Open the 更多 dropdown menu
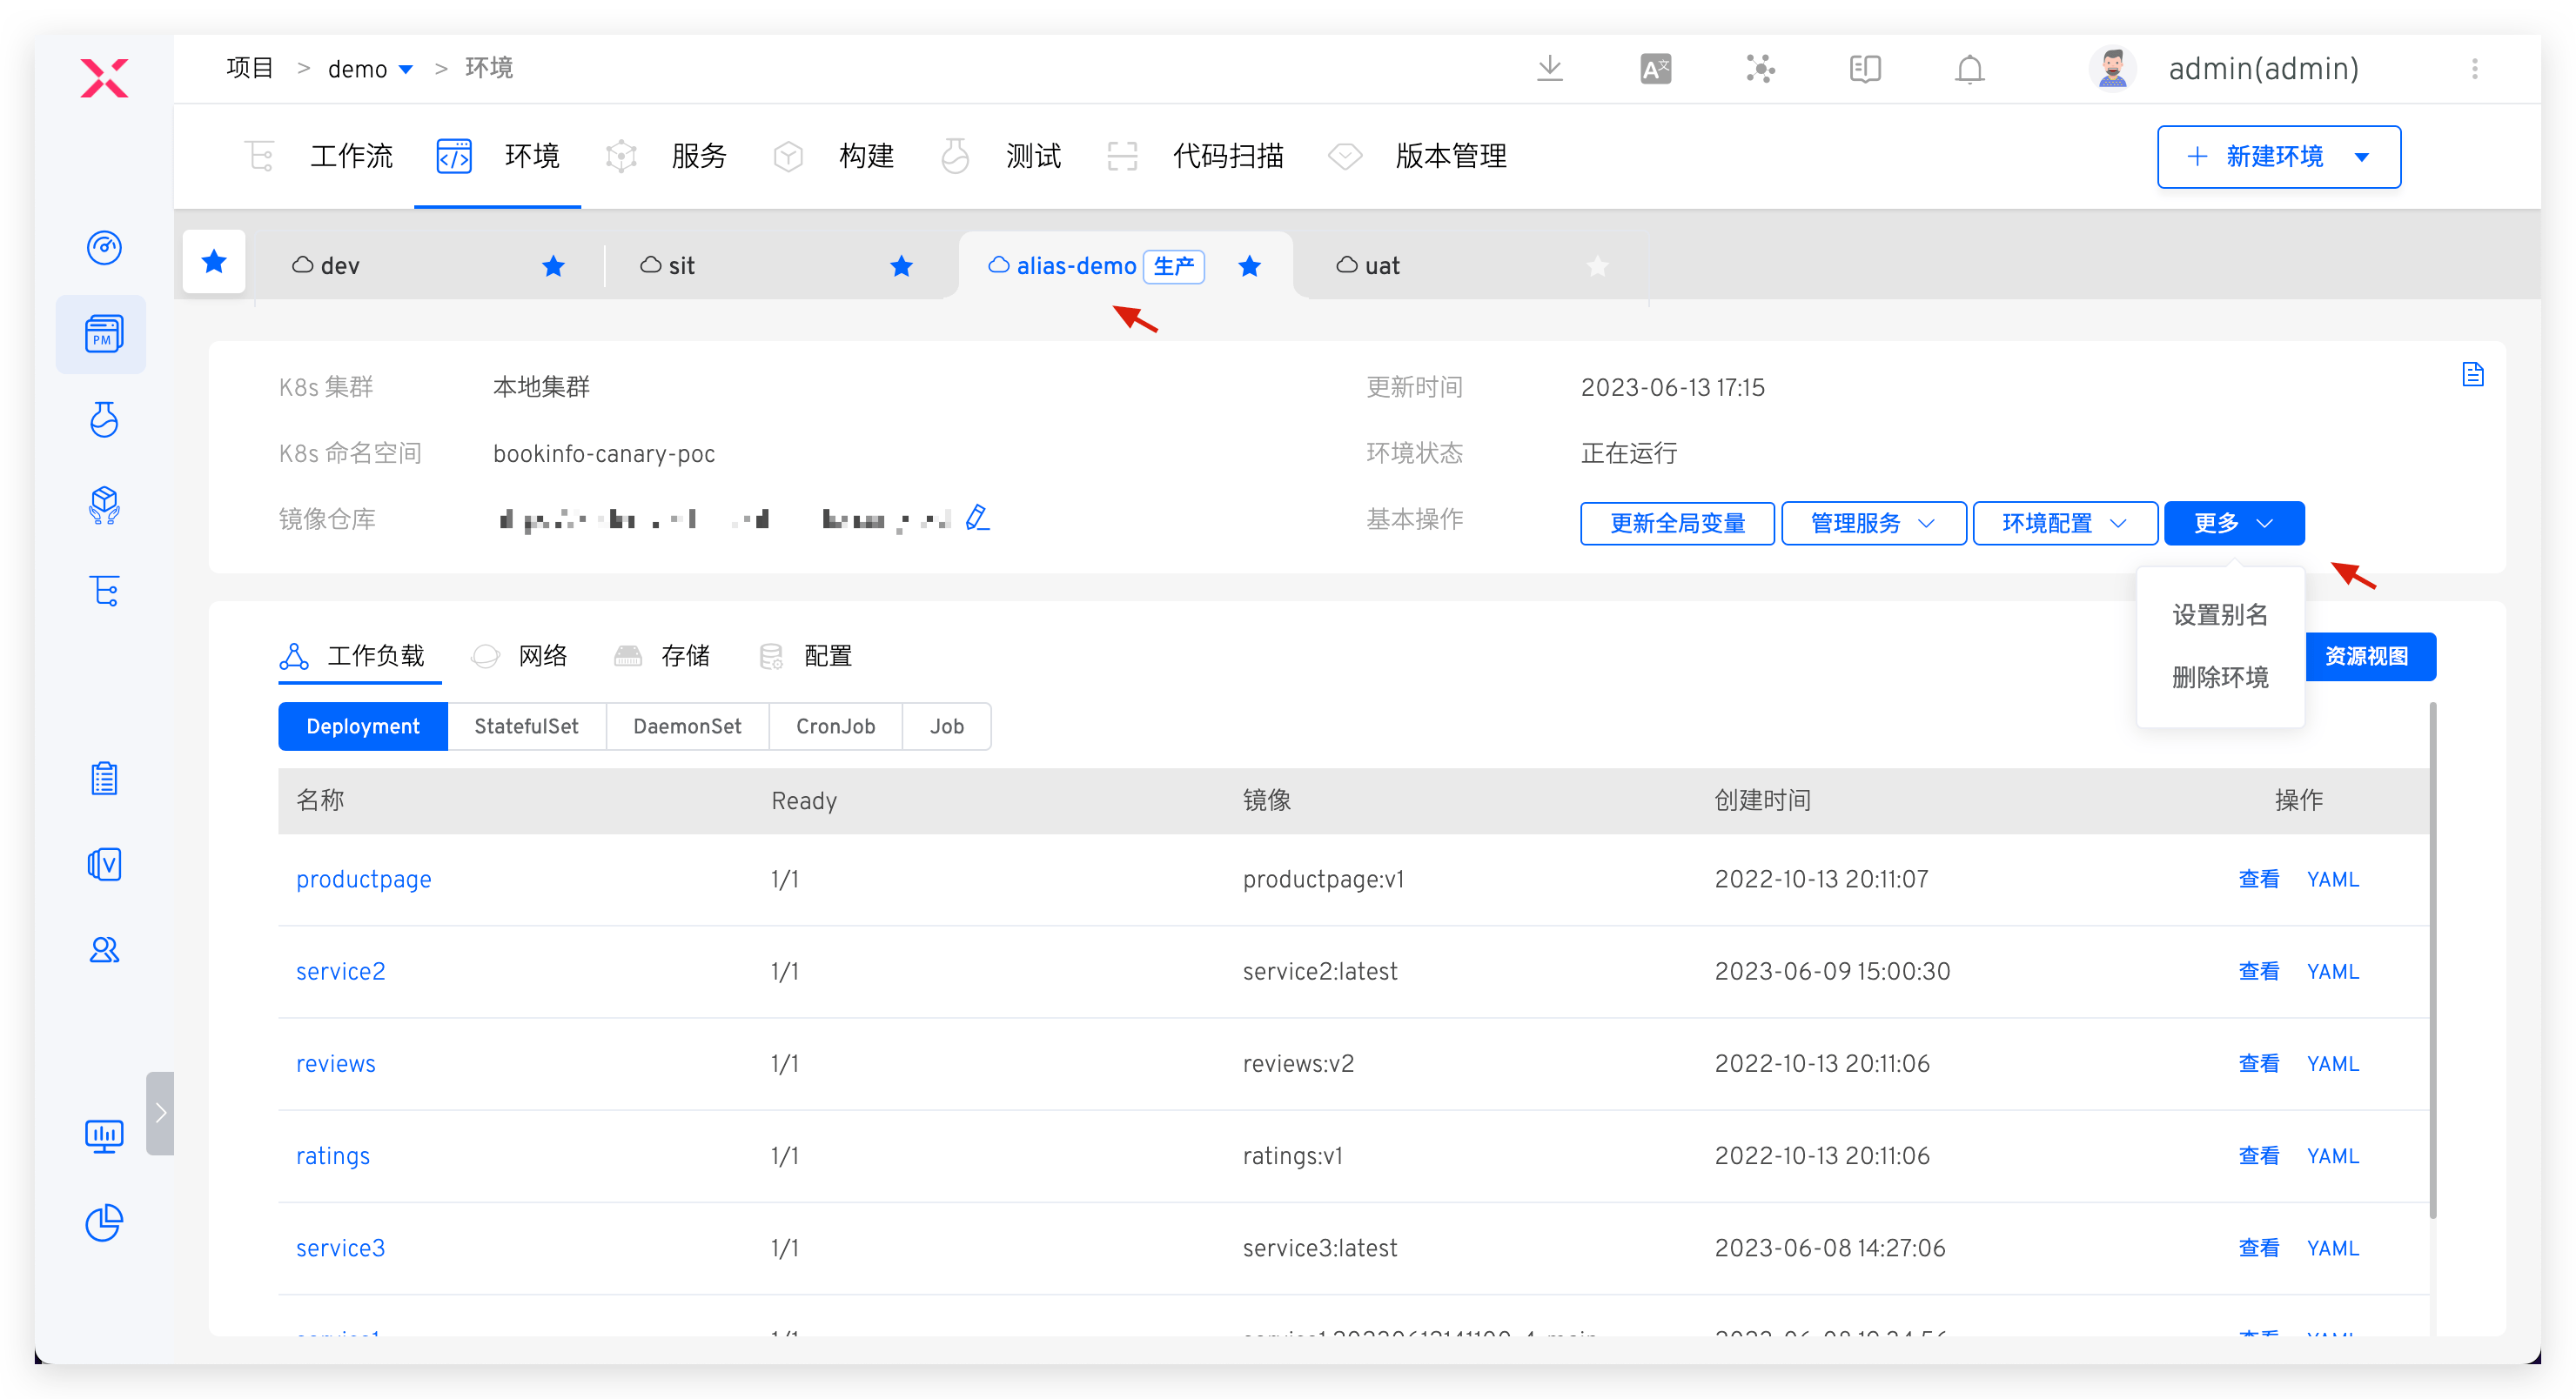Viewport: 2576px width, 1399px height. click(x=2233, y=522)
